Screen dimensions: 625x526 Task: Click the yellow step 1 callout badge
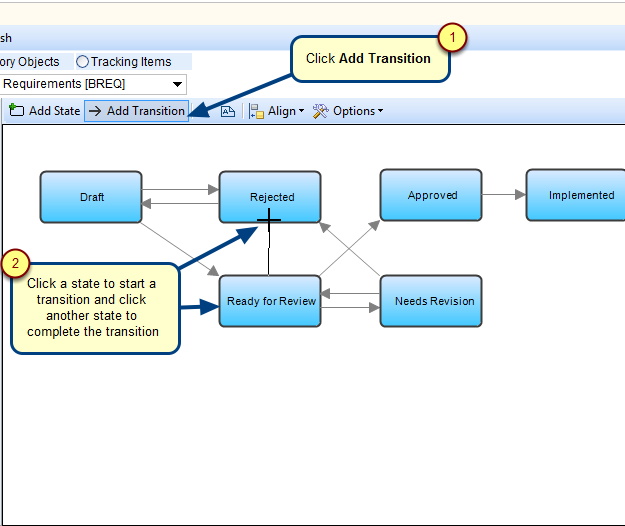452,38
